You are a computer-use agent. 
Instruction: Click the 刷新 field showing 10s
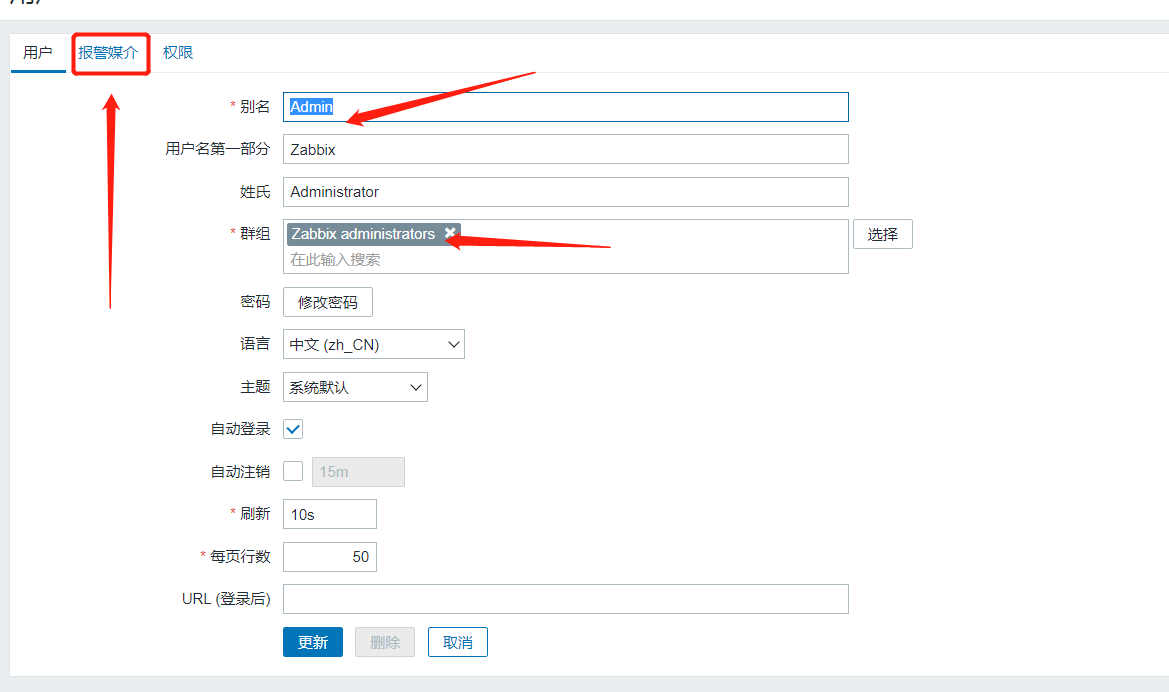(330, 514)
